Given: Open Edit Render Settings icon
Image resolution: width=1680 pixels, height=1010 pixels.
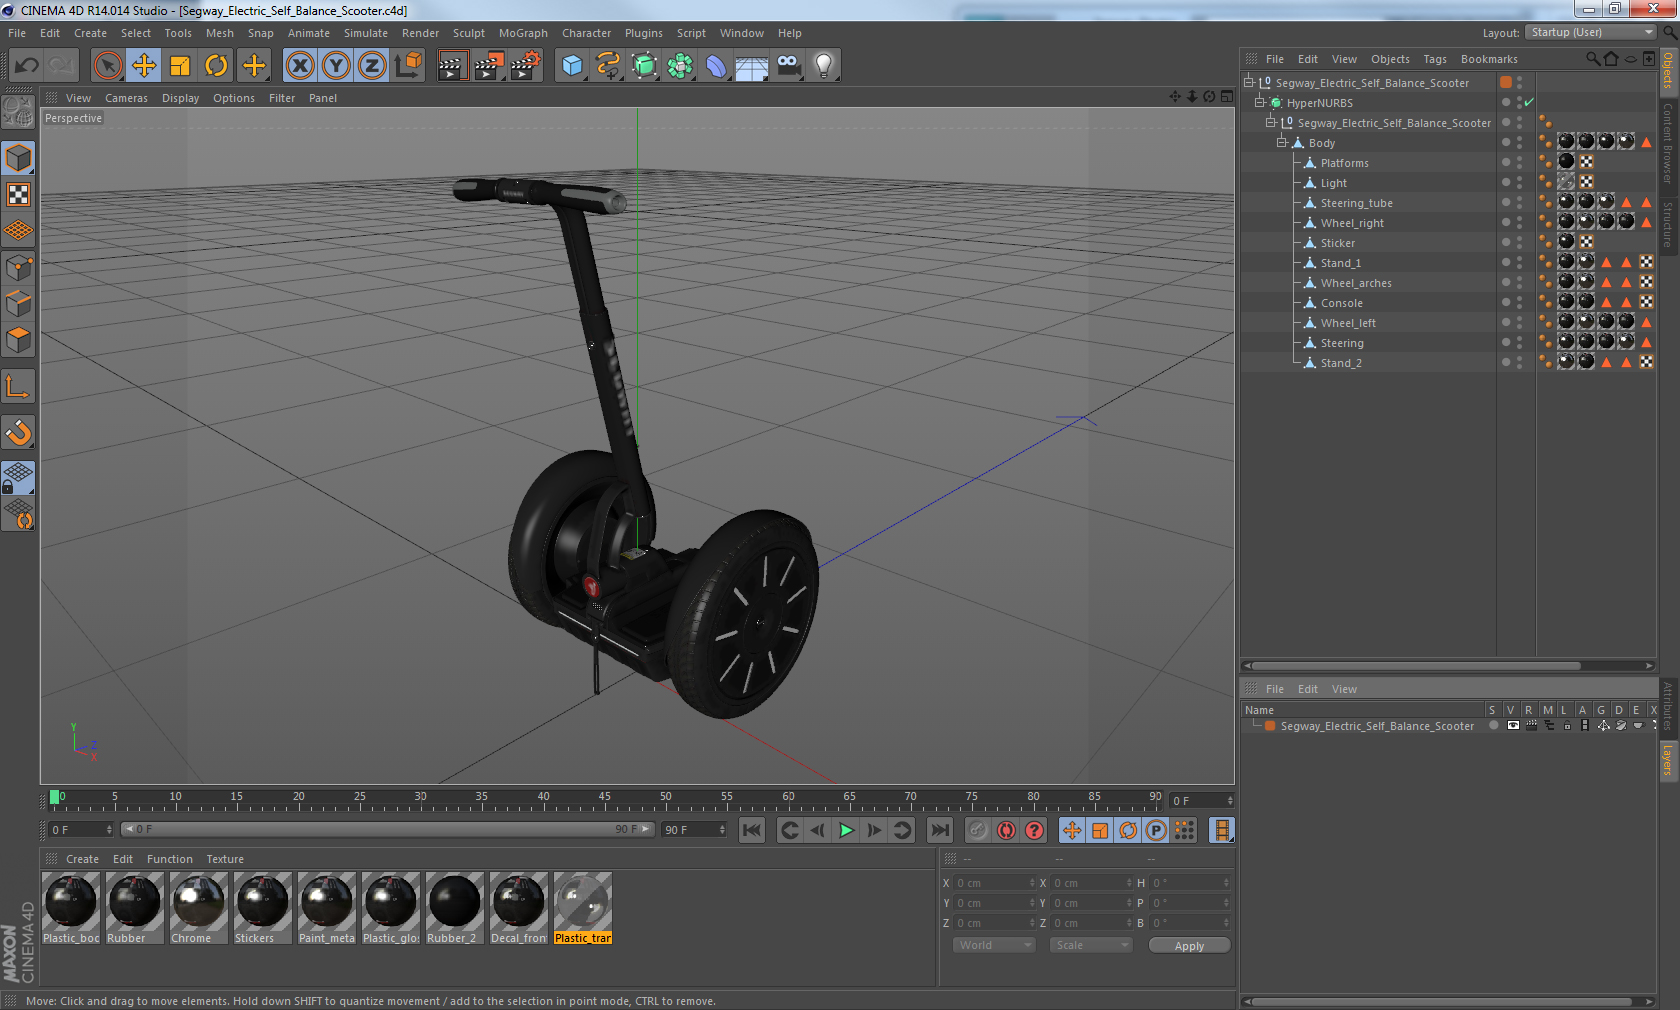Looking at the screenshot, I should (525, 66).
